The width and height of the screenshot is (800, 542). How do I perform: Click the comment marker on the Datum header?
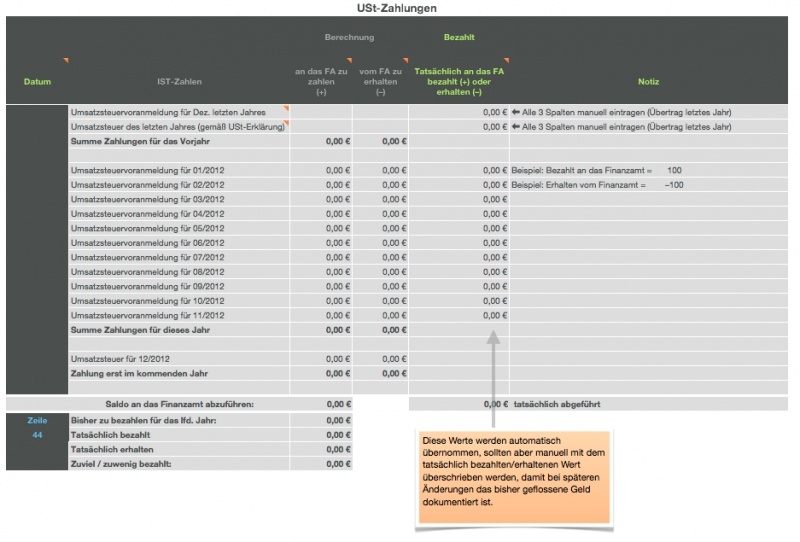pyautogui.click(x=66, y=60)
